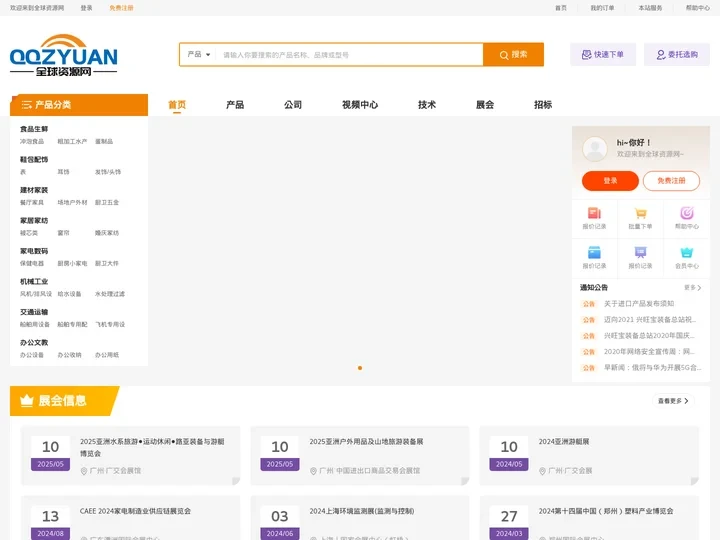Click the 委托选购 entrusted purchase button
720x540 pixels.
pos(677,55)
